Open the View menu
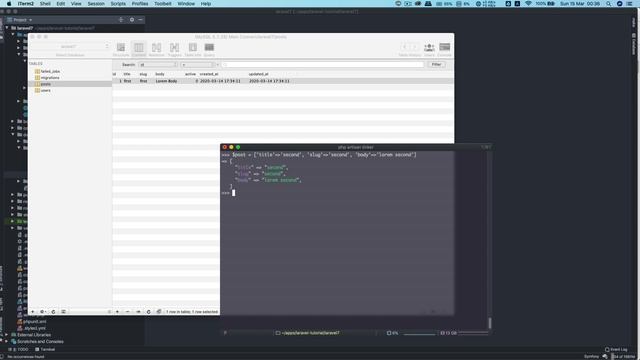Image resolution: width=640 pixels, height=360 pixels. coord(76,4)
